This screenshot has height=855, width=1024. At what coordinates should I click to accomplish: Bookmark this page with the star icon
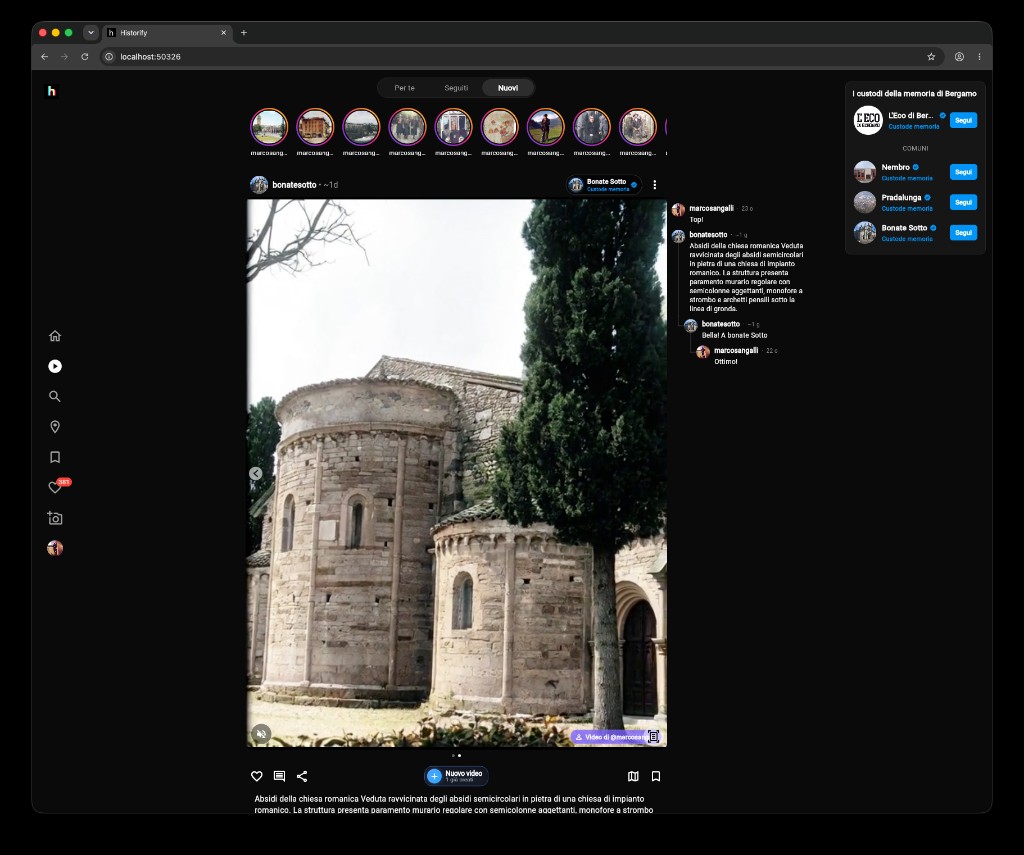931,57
